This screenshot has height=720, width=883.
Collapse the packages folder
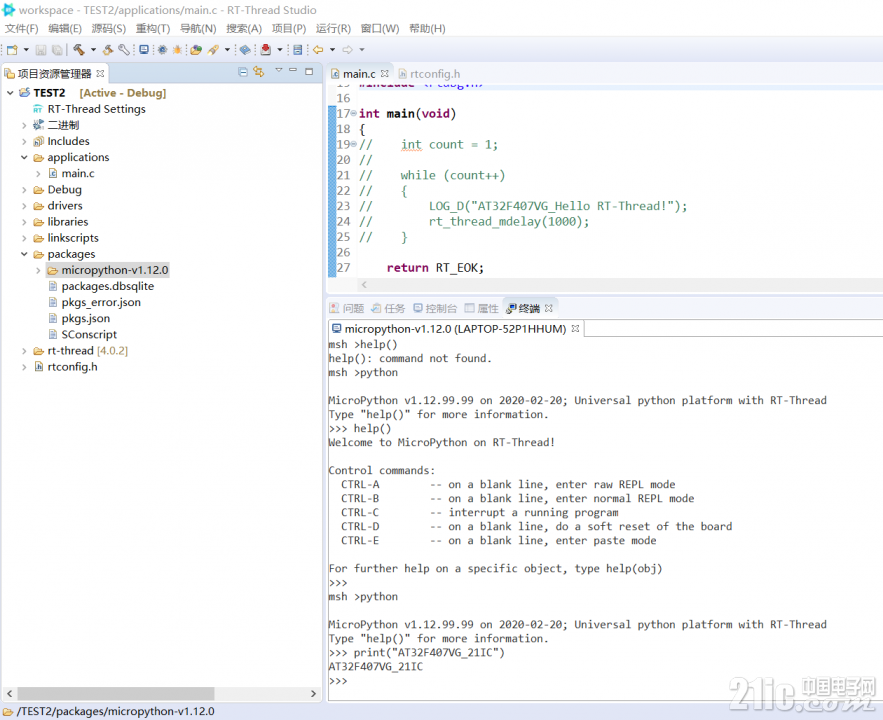[24, 254]
